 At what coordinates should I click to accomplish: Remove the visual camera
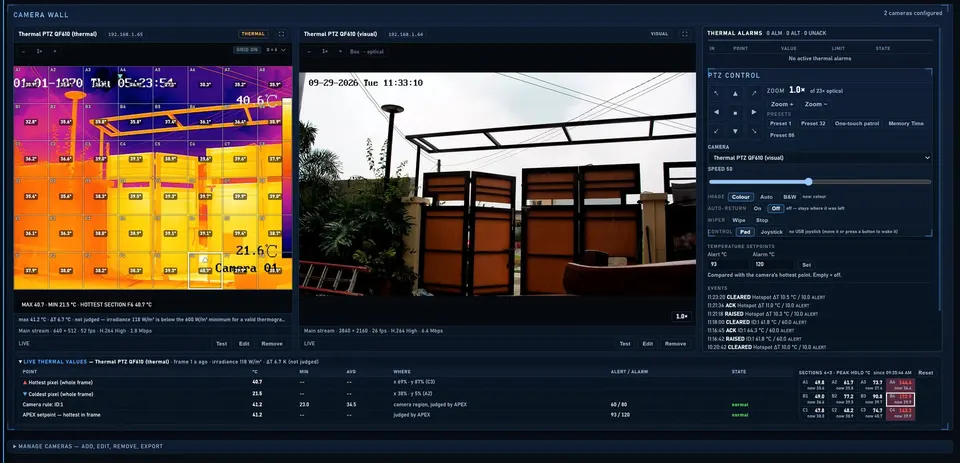point(675,344)
